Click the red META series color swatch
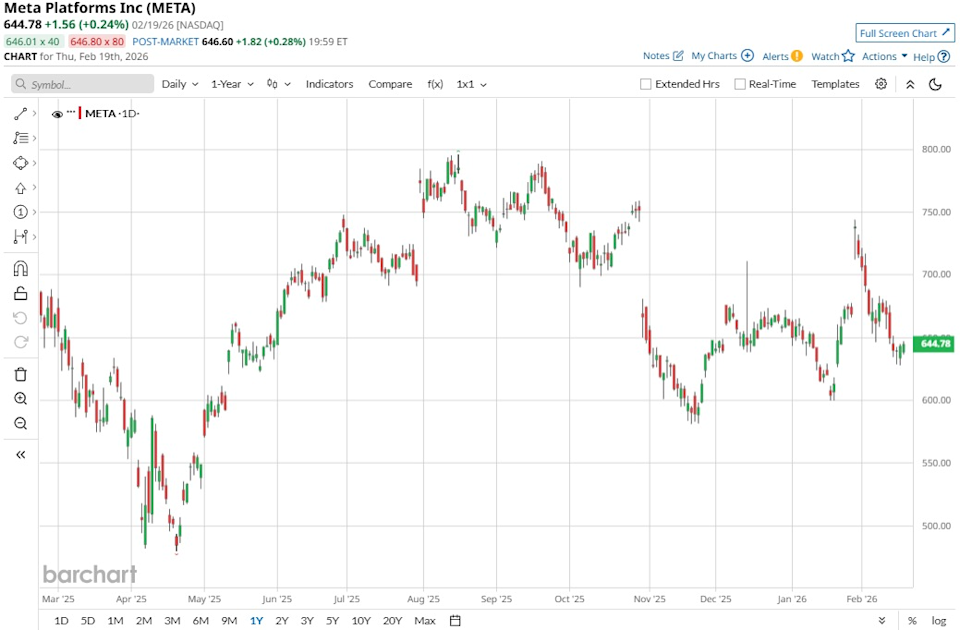 click(80, 113)
